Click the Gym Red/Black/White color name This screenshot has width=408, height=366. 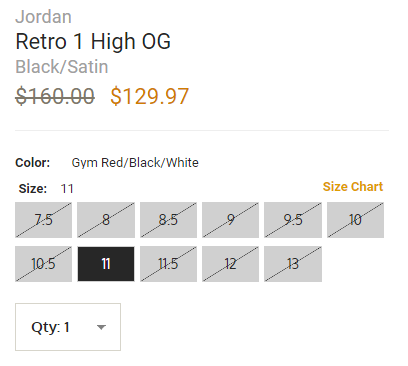coord(135,163)
